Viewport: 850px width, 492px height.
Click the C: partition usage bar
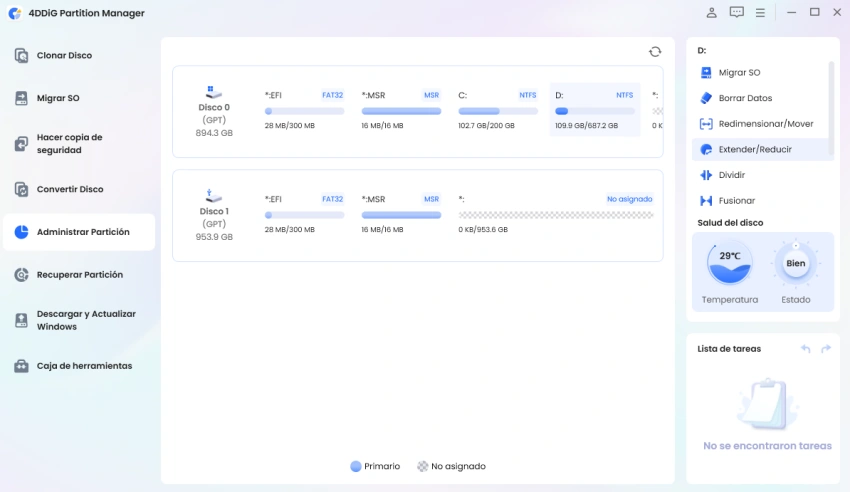(498, 111)
